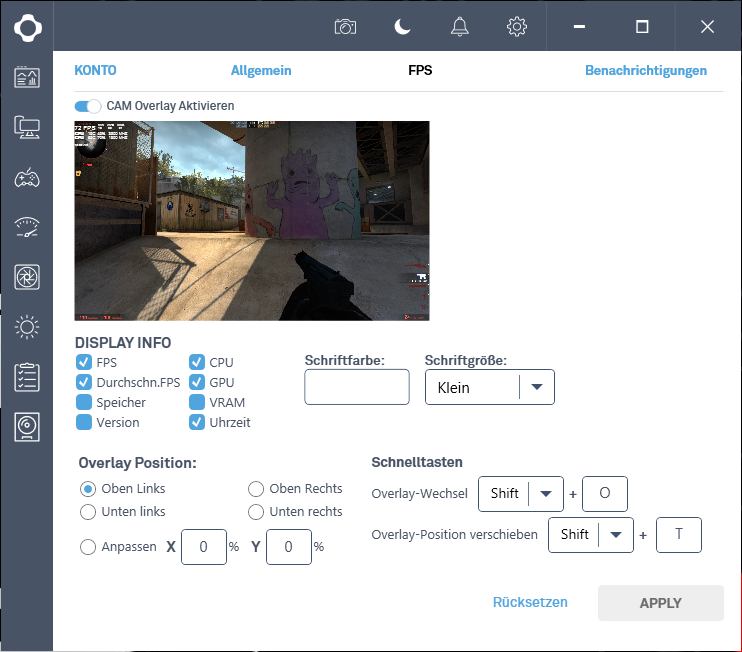Enable the Version checkbox

[x=84, y=422]
